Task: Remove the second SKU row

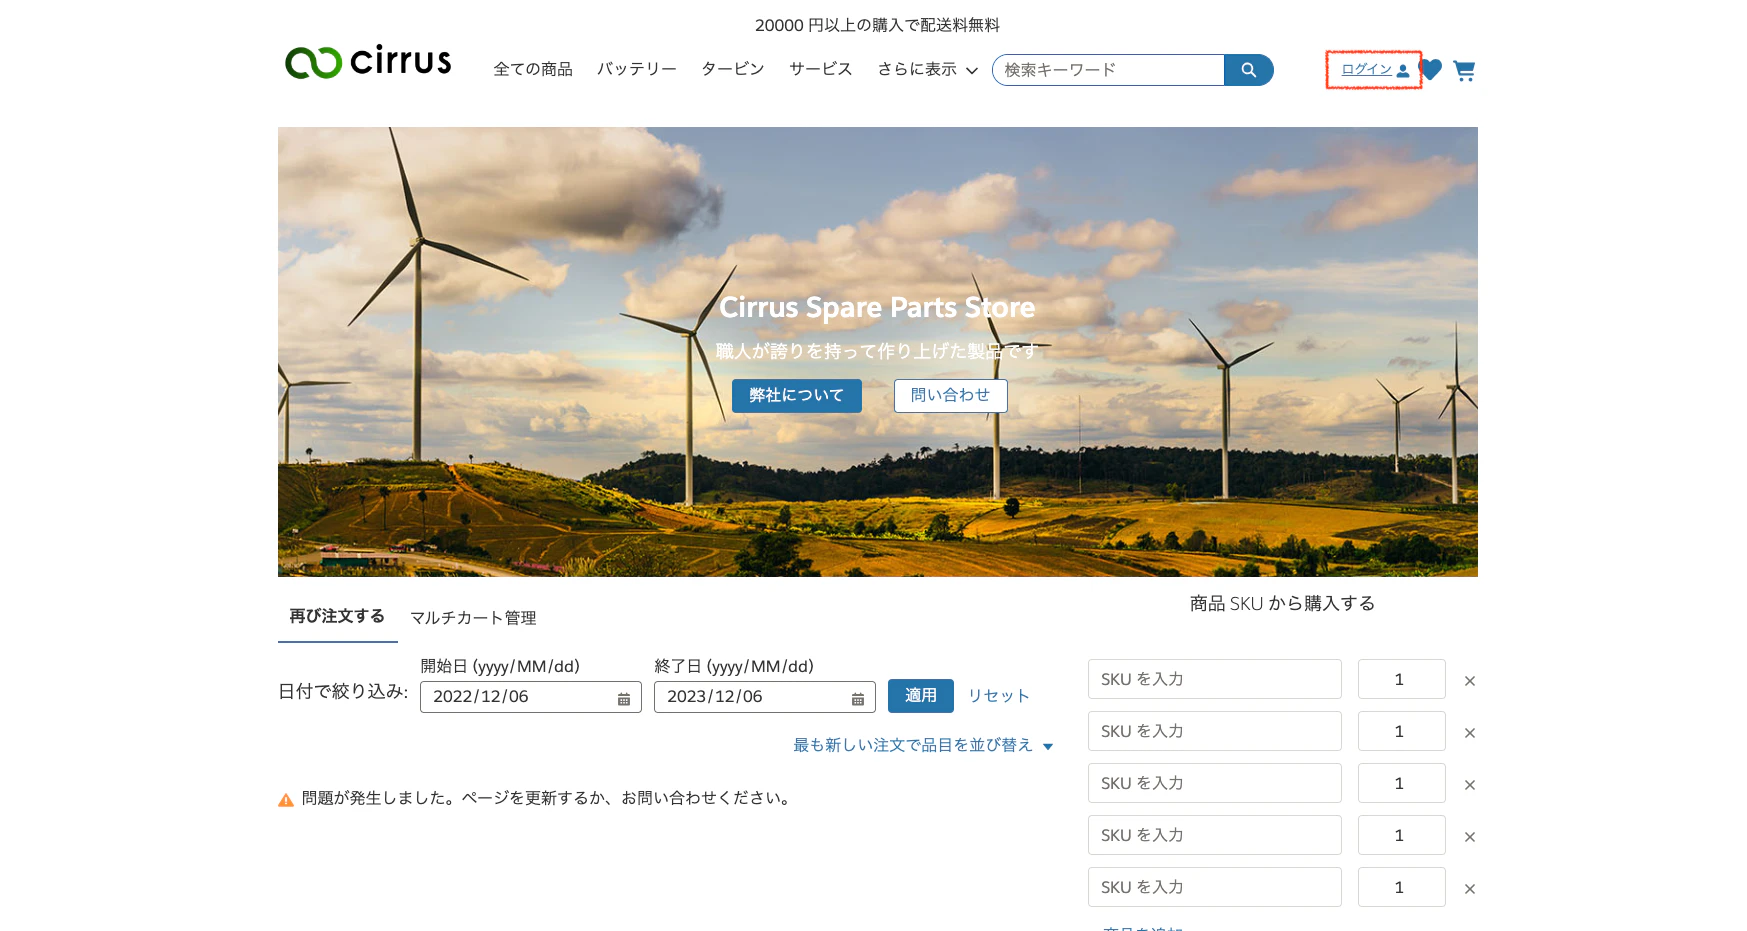Action: [x=1470, y=733]
